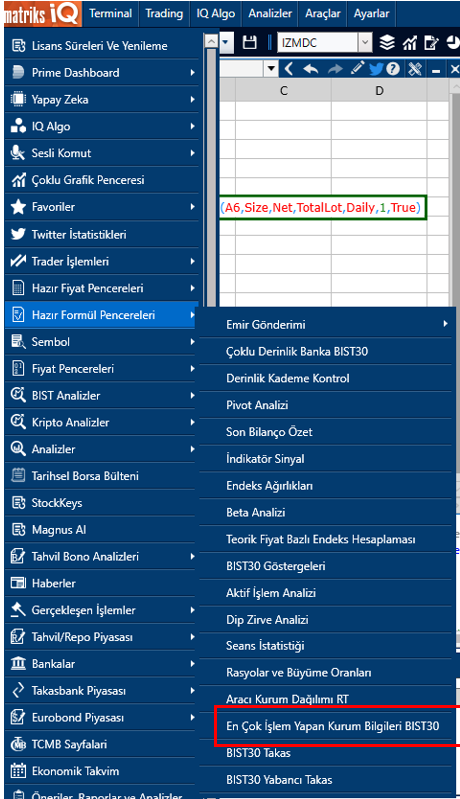Click the Bankalar building icon
This screenshot has height=799, width=460.
coord(18,663)
